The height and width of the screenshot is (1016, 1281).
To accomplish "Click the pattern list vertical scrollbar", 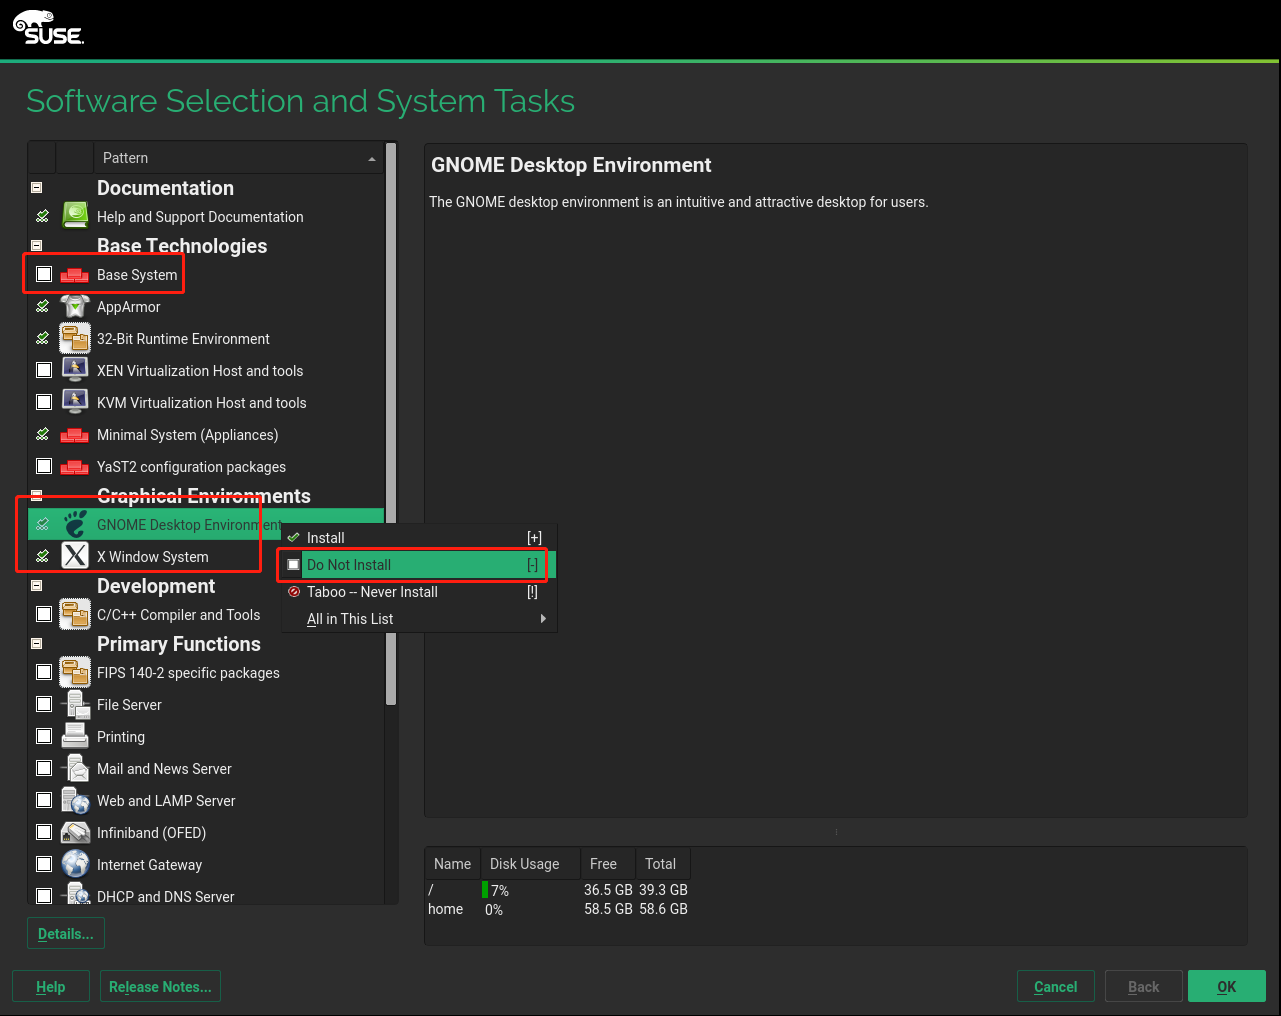I will coord(391,424).
